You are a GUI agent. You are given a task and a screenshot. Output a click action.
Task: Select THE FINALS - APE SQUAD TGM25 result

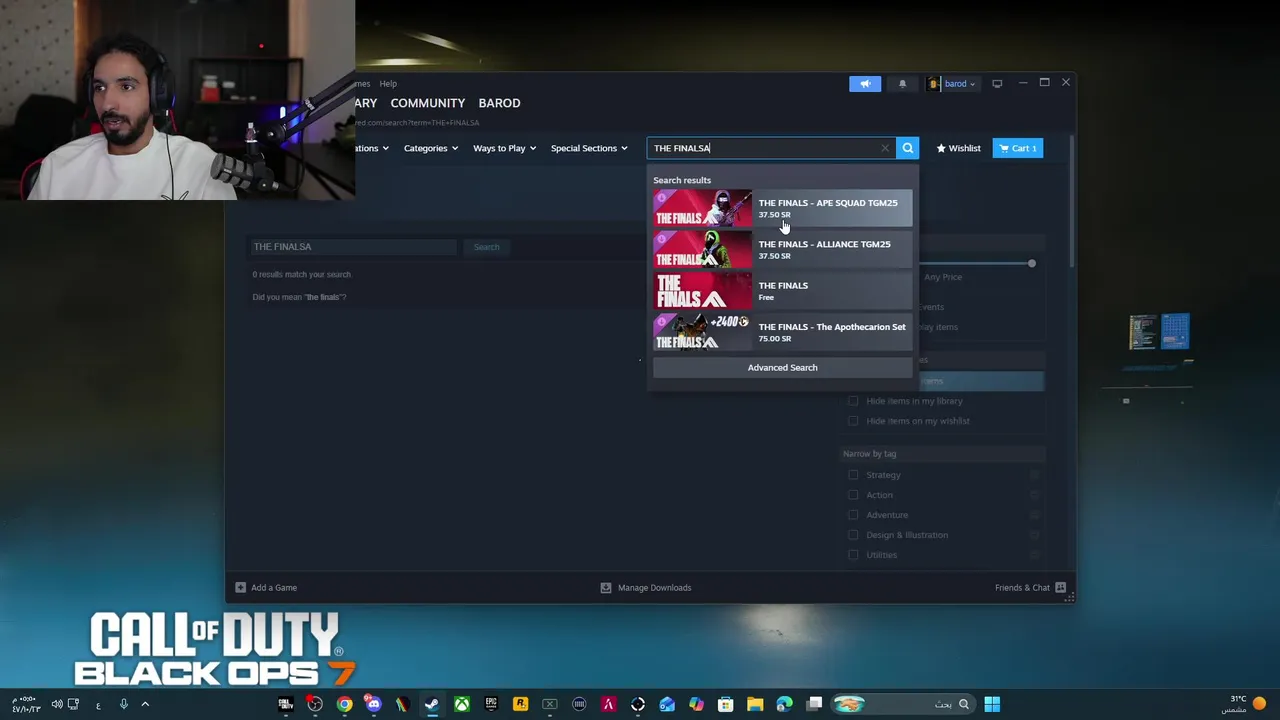[782, 208]
